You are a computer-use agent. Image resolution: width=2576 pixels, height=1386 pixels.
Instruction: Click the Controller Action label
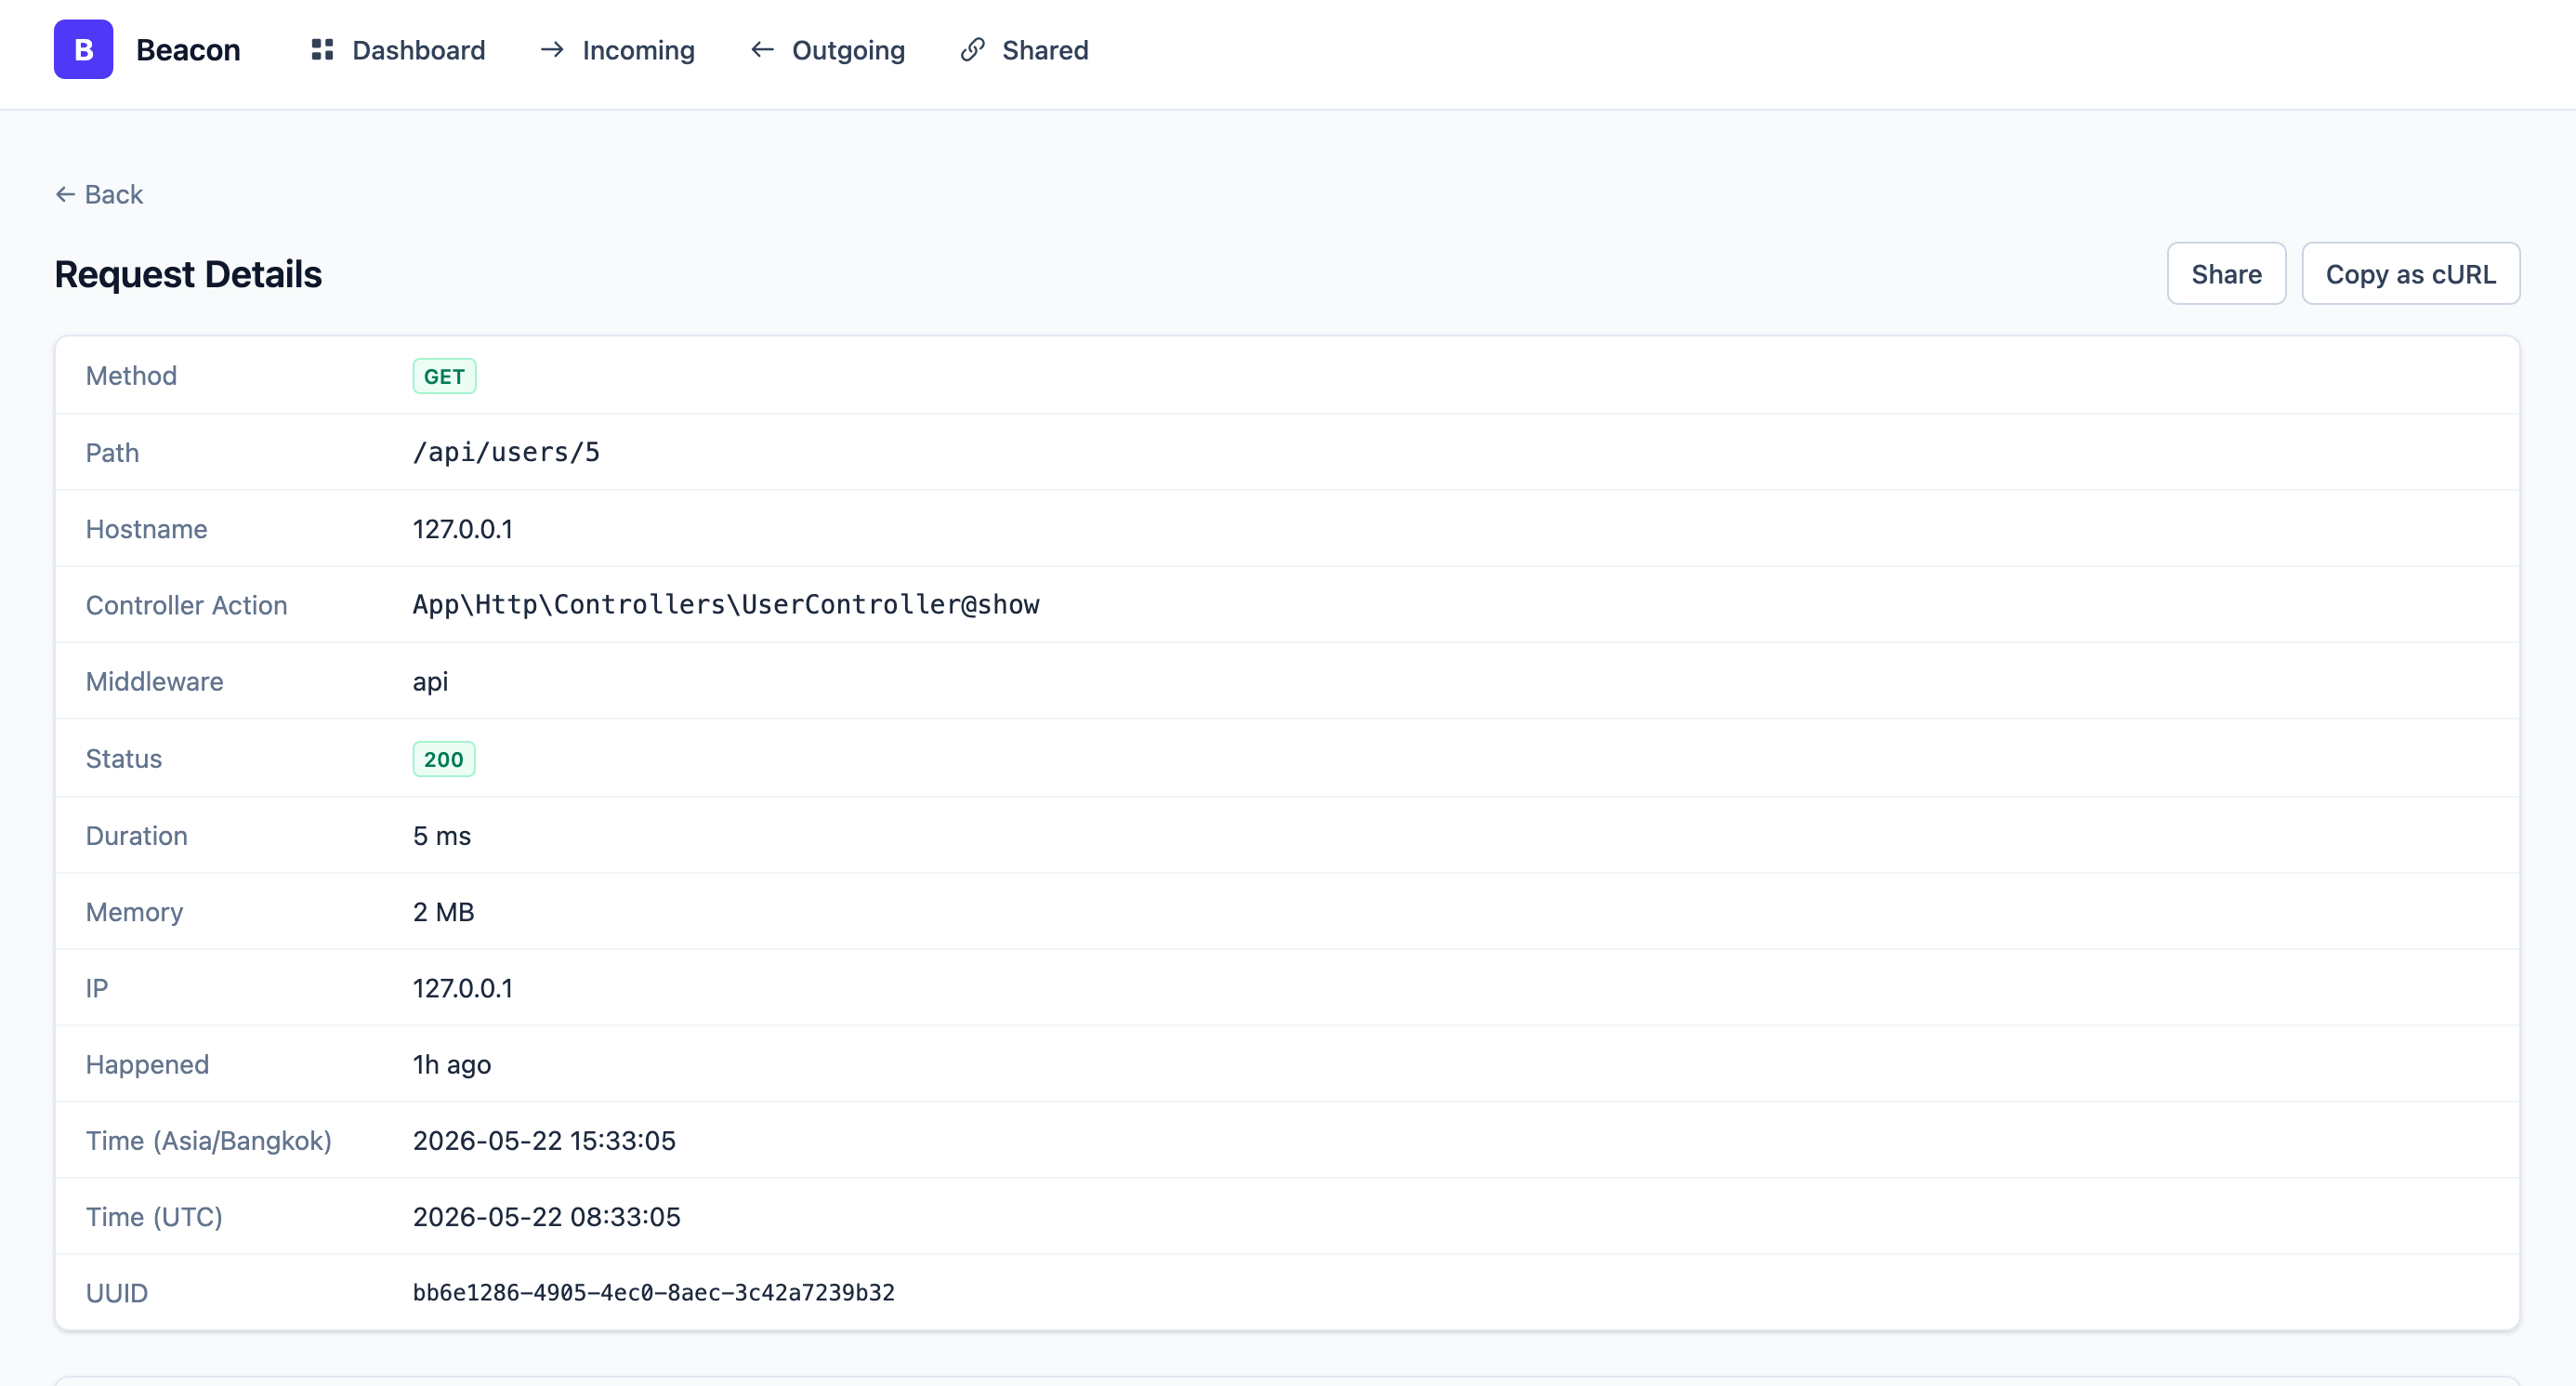click(187, 606)
